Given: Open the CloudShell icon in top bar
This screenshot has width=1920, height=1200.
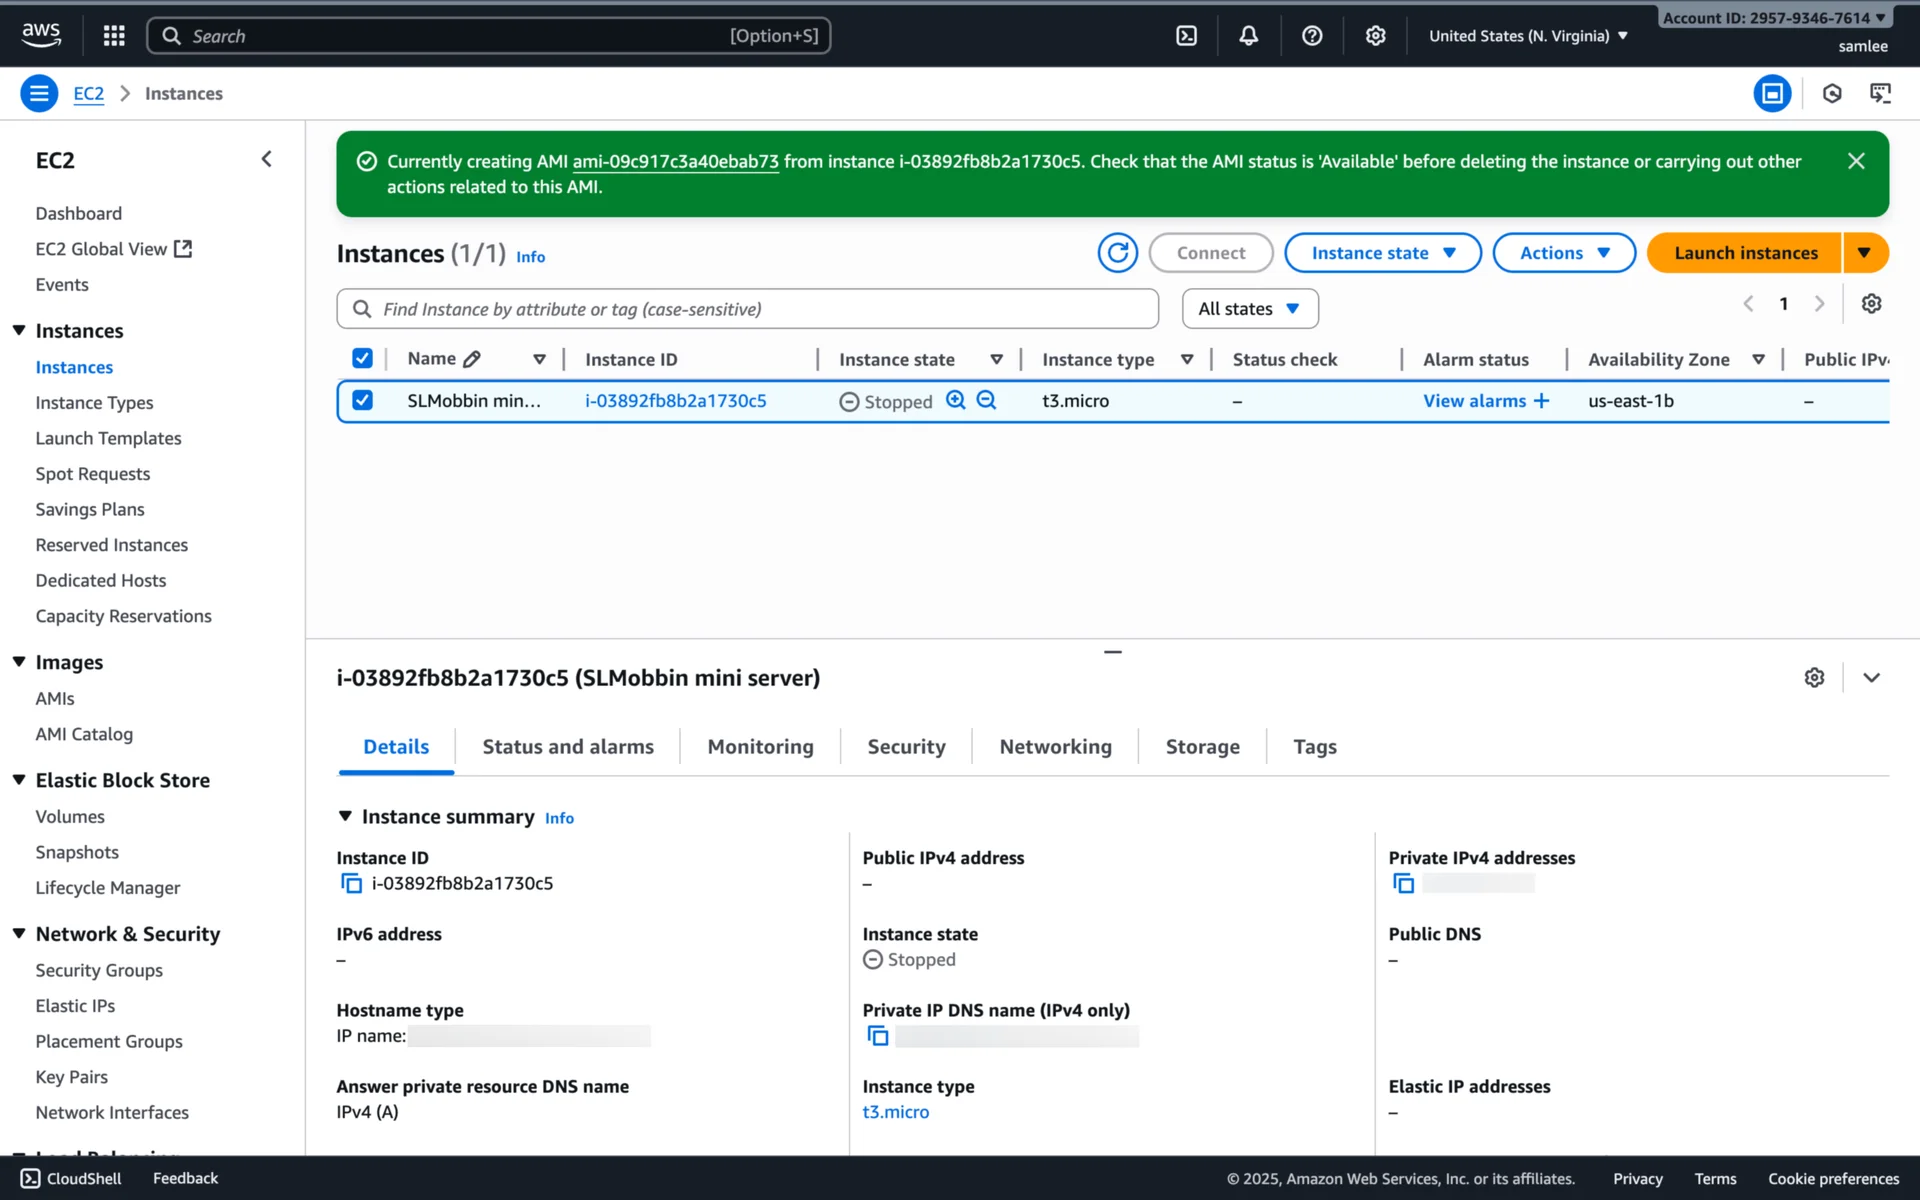Looking at the screenshot, I should click(1186, 36).
